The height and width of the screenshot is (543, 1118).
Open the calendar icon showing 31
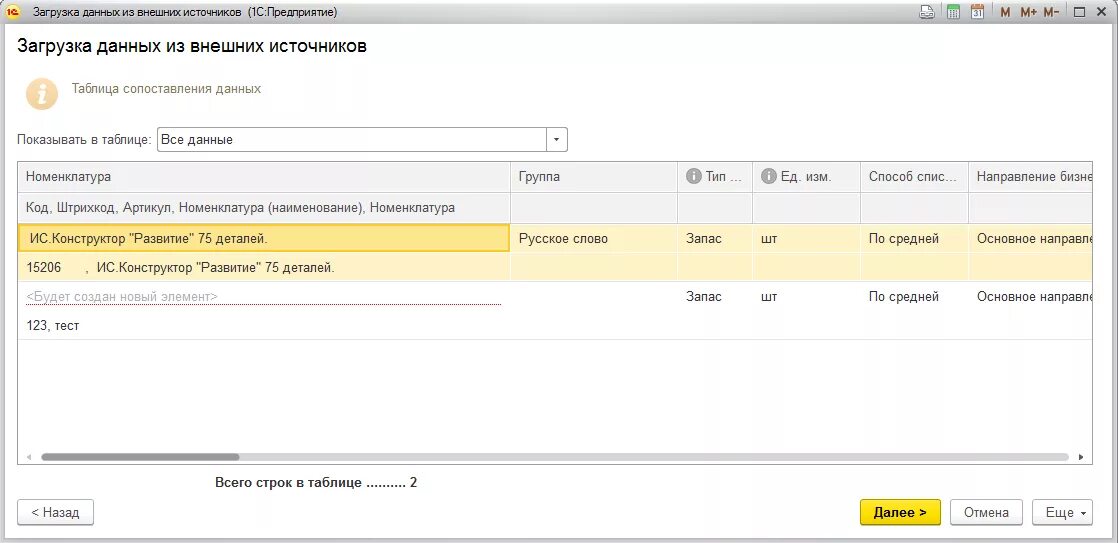click(x=978, y=12)
